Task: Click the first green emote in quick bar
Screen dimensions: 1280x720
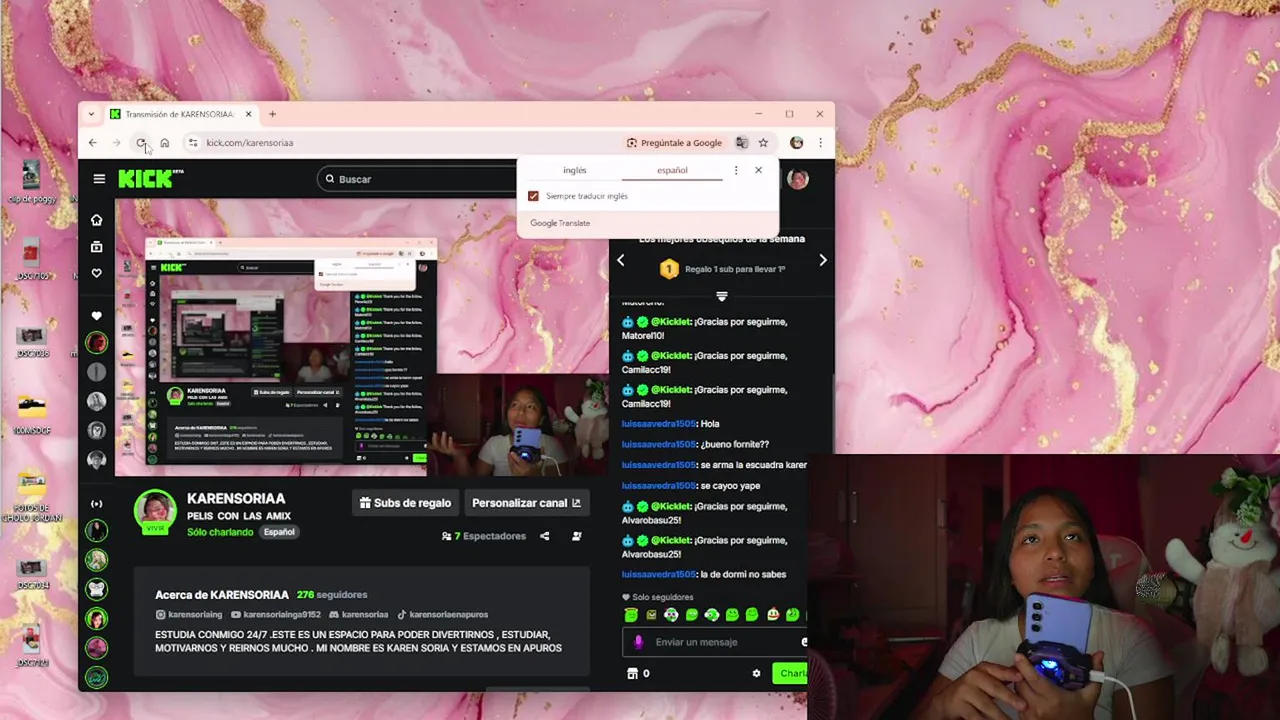Action: [630, 615]
